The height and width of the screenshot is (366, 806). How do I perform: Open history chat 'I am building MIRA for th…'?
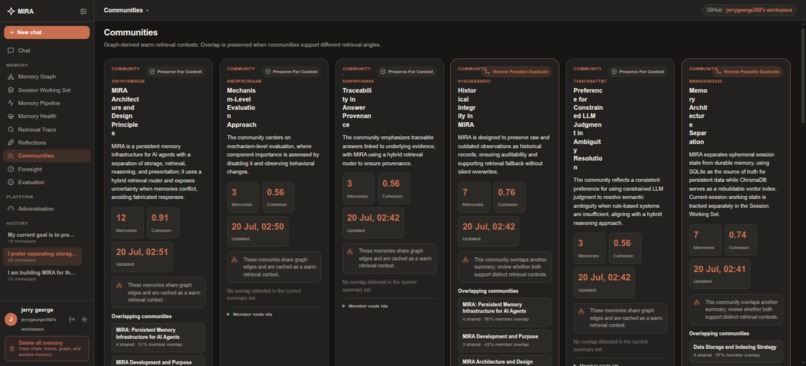pyautogui.click(x=43, y=275)
